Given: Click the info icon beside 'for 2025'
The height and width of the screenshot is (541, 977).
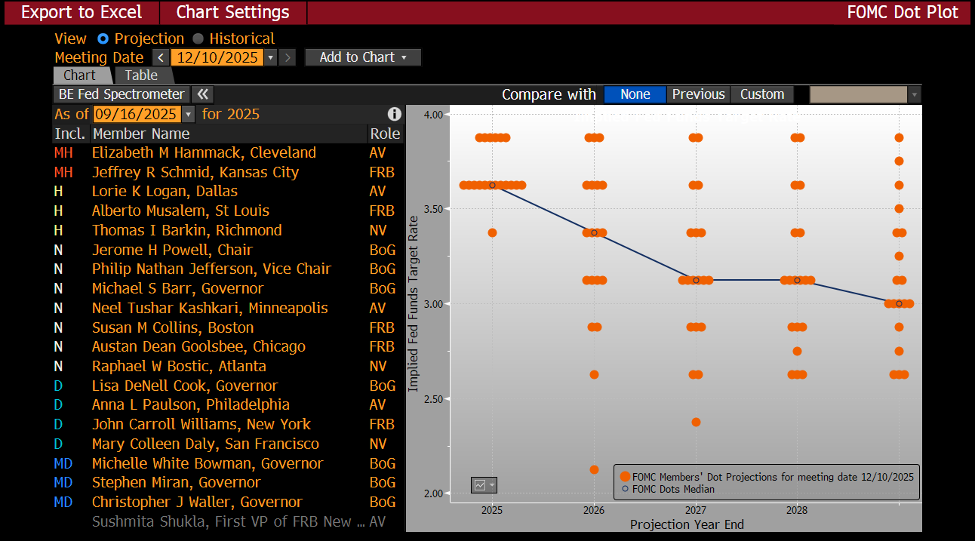Looking at the screenshot, I should pyautogui.click(x=394, y=114).
